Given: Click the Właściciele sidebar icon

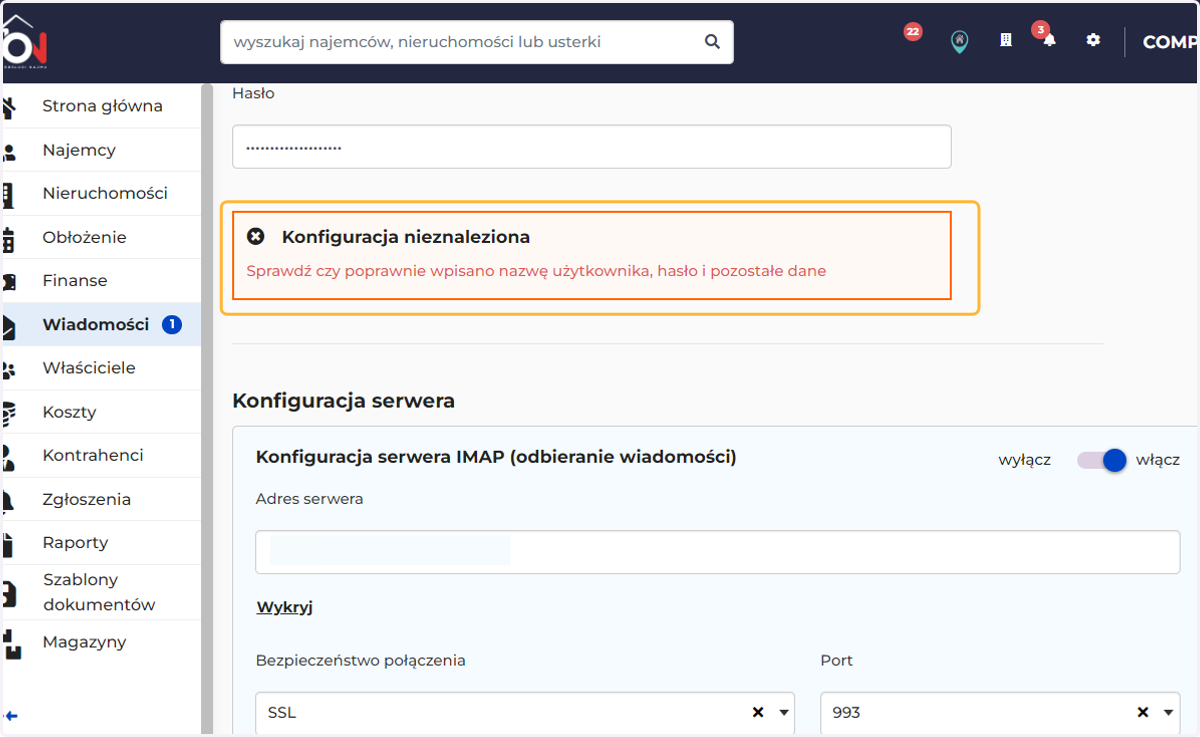Looking at the screenshot, I should (x=9, y=369).
